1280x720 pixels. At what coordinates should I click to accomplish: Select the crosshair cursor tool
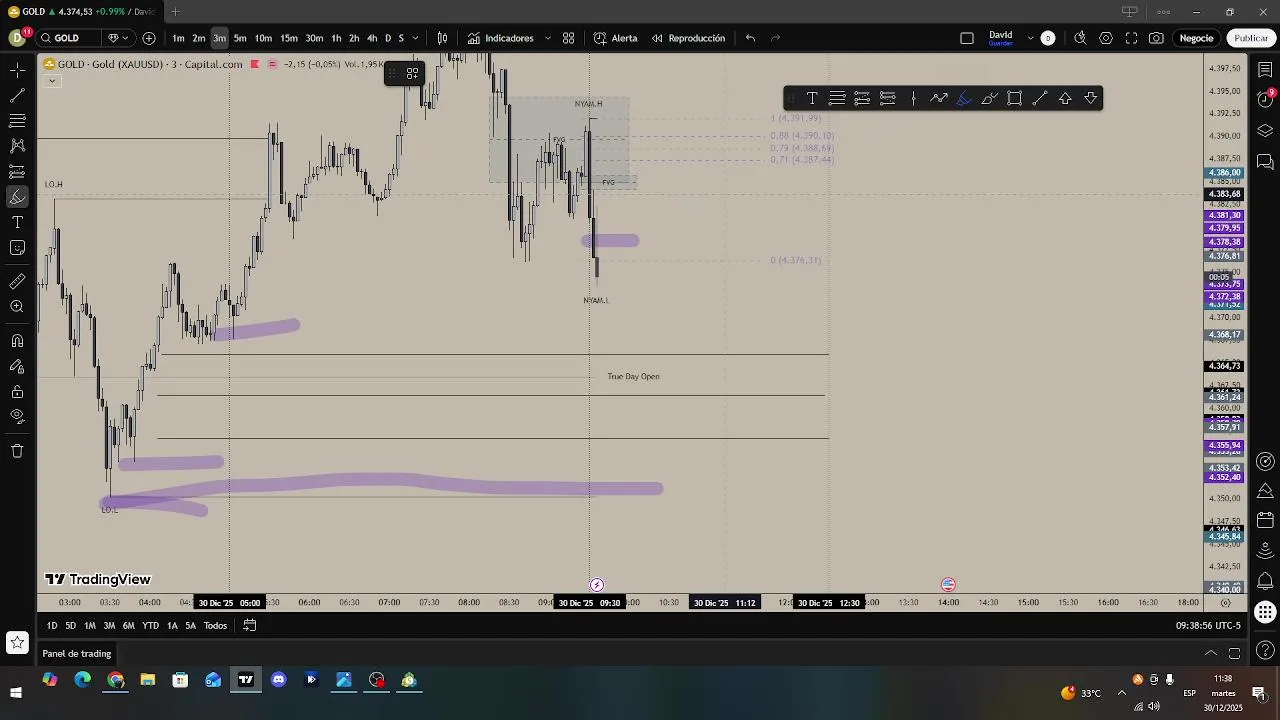tap(17, 70)
